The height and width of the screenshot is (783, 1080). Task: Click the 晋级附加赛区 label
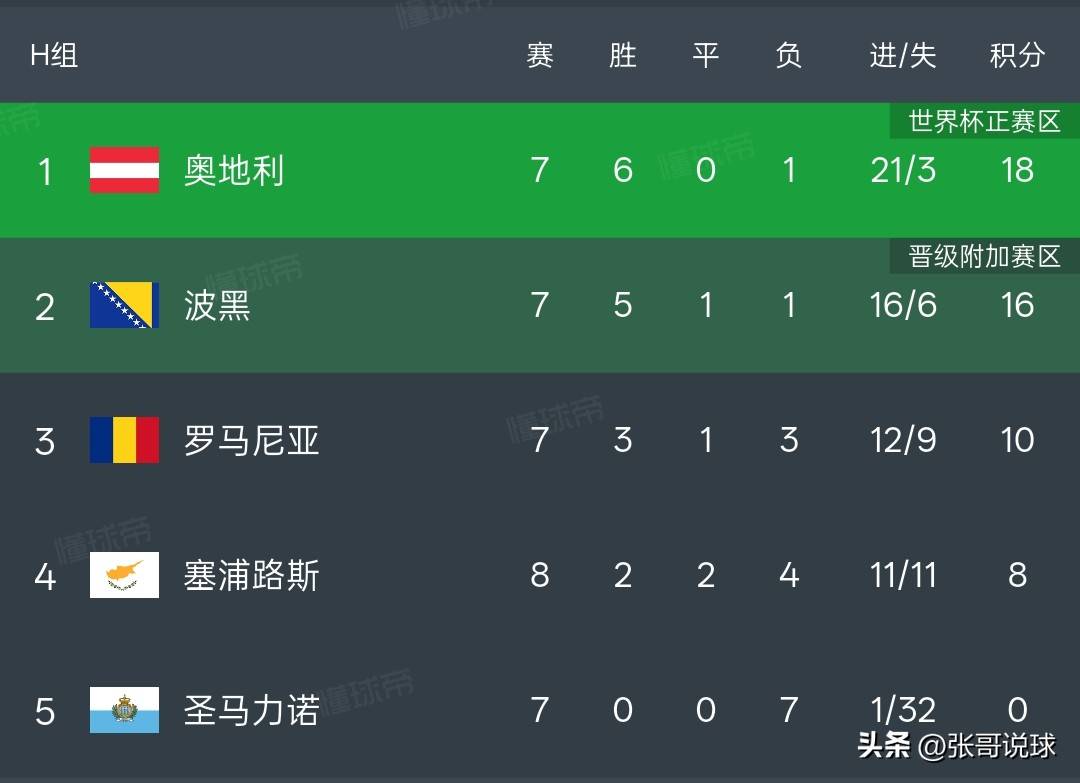[984, 257]
